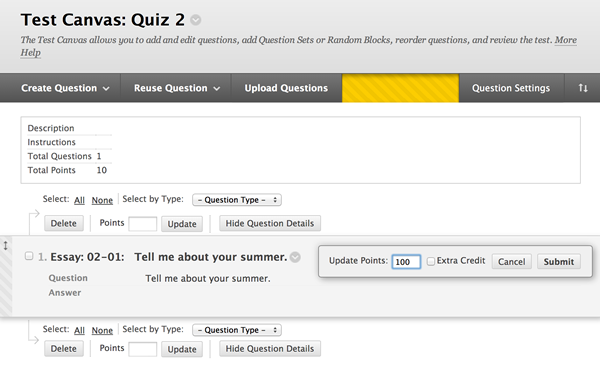Viewport: 600px width, 366px height.
Task: Focus the Update Points field showing 100
Action: tap(406, 261)
